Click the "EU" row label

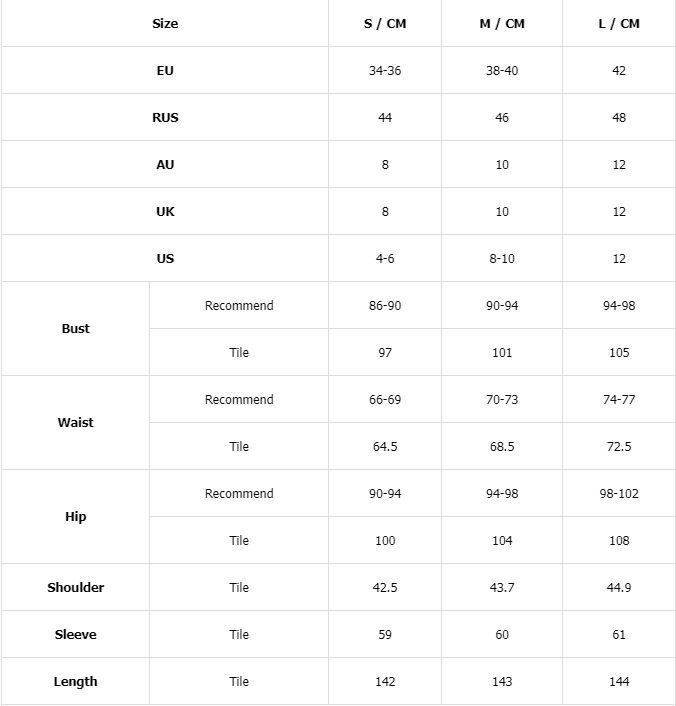click(165, 71)
